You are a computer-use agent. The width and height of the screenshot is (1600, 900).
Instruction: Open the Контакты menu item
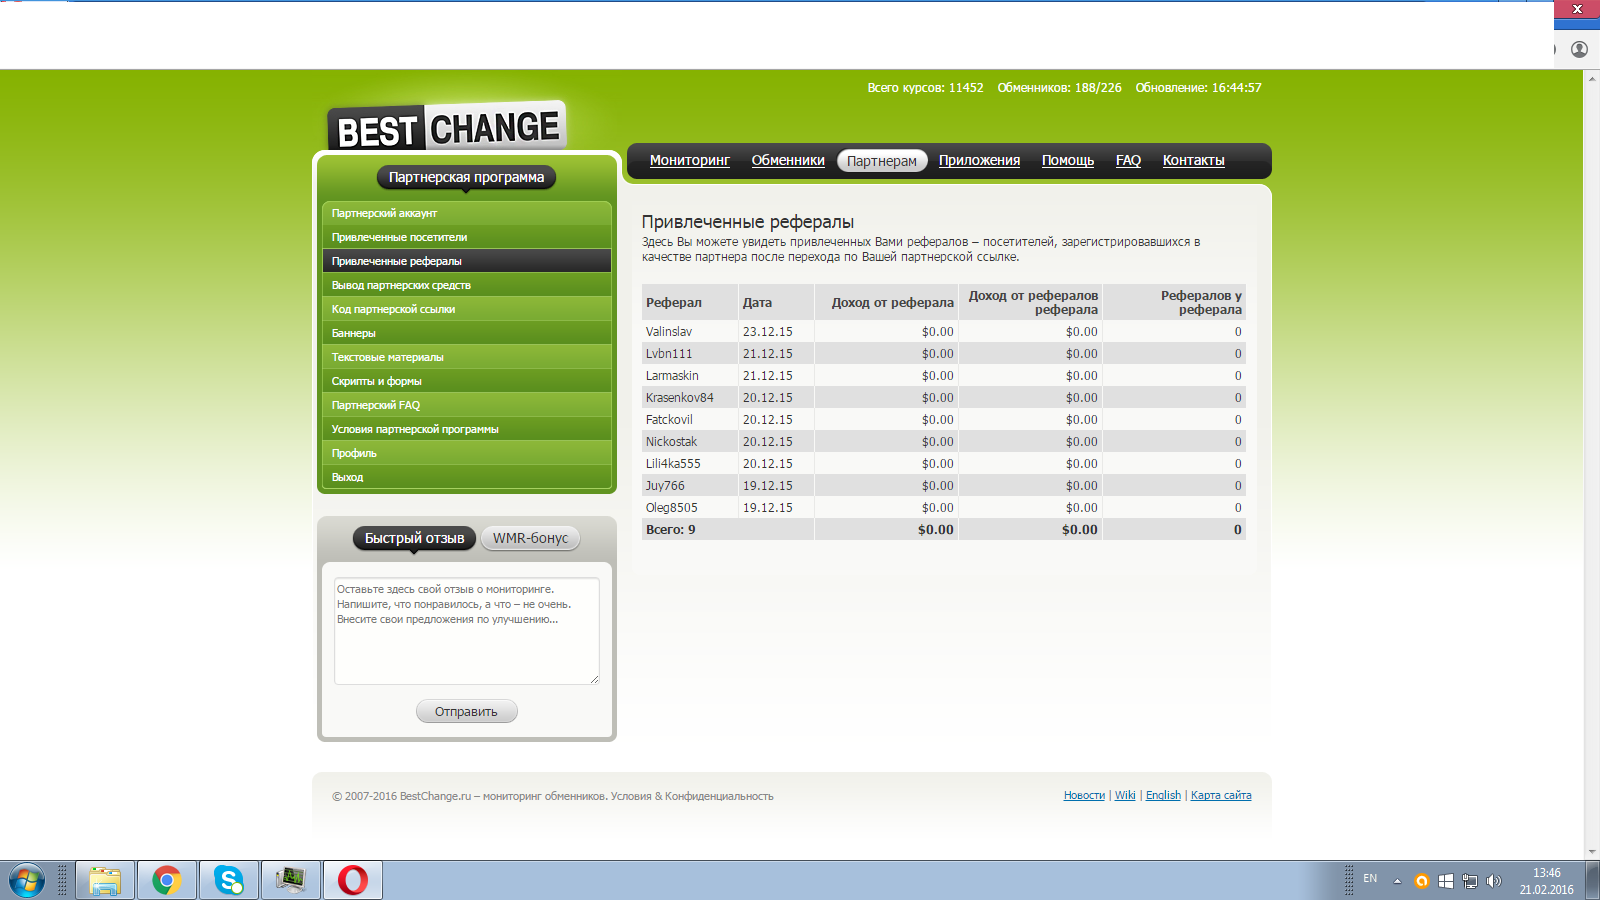(1193, 160)
